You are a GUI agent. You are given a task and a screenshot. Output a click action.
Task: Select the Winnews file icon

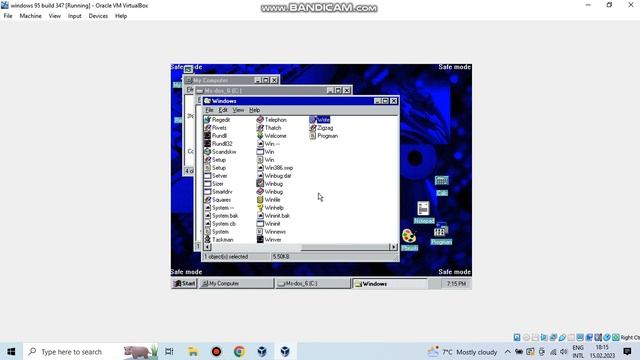(260, 231)
